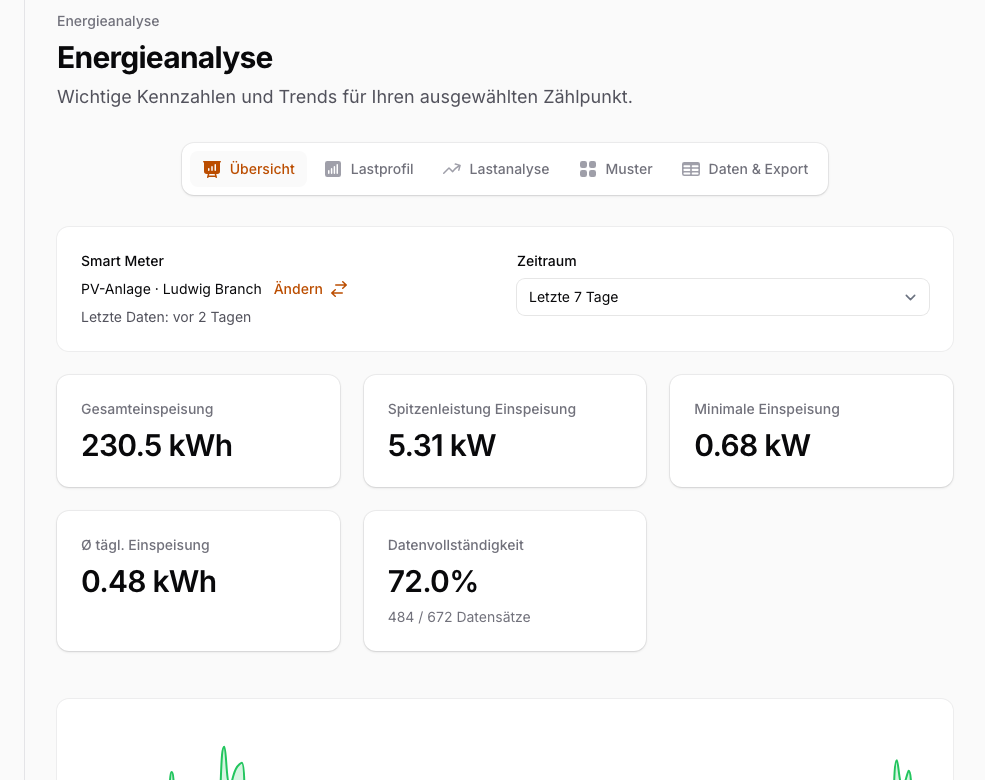The height and width of the screenshot is (780, 985).
Task: Click the swap arrows icon next to Ändern
Action: [338, 289]
